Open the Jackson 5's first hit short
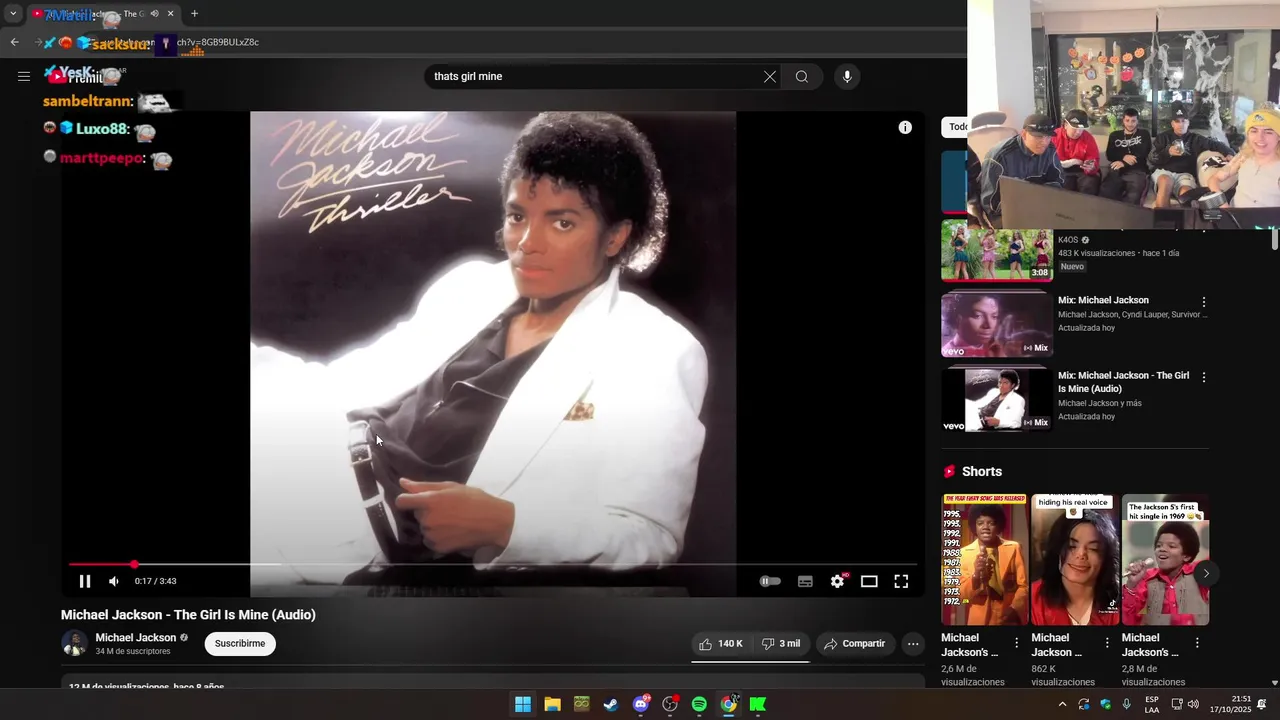1280x720 pixels. pos(1165,560)
